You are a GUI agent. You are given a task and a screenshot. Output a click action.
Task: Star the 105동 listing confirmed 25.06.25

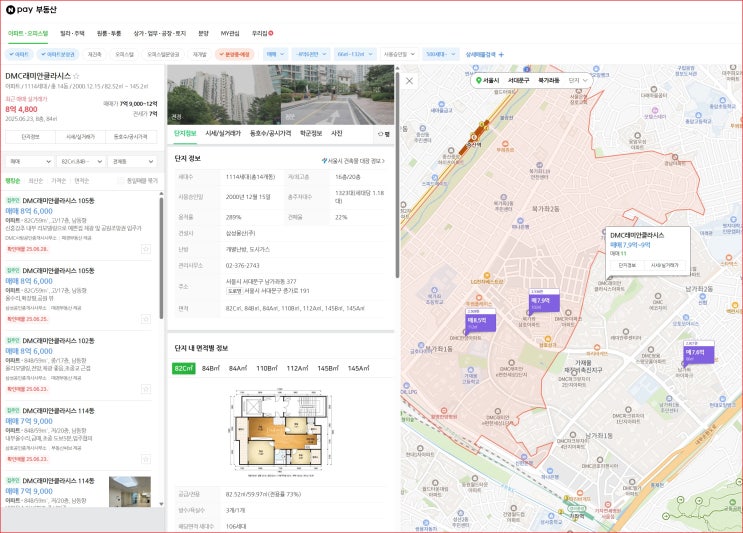(x=146, y=319)
